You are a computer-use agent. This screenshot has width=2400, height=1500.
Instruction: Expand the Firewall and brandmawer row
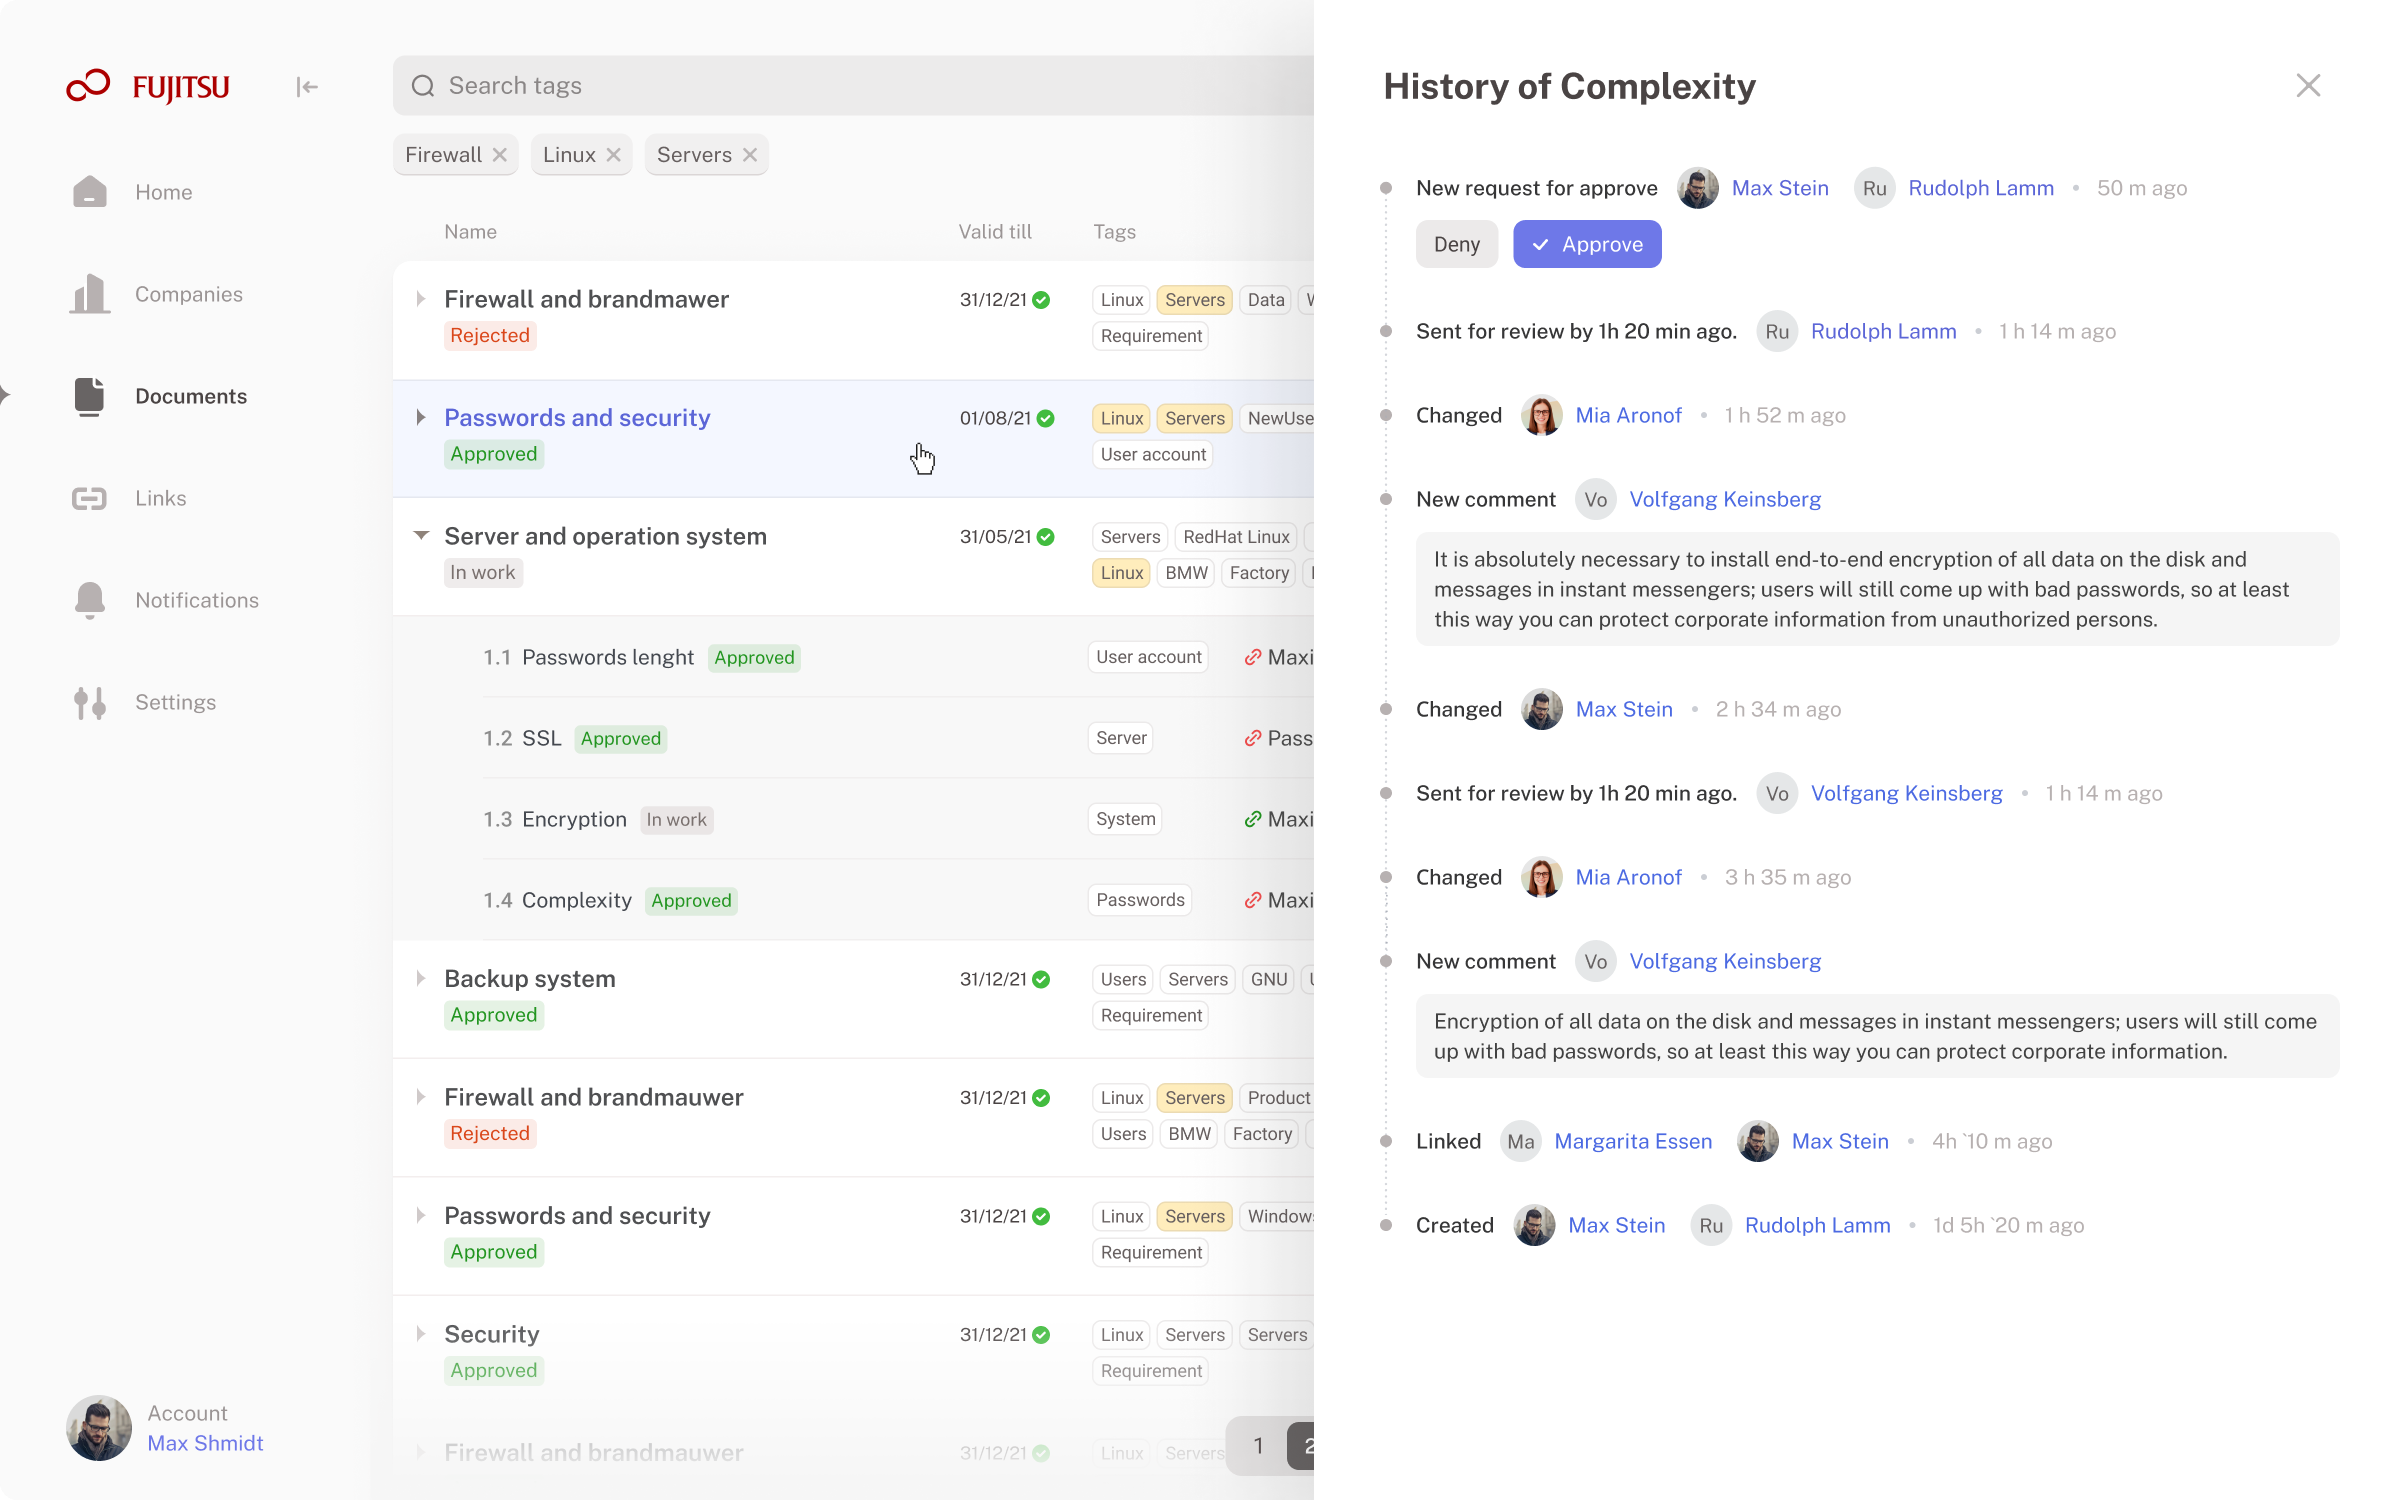coord(421,299)
